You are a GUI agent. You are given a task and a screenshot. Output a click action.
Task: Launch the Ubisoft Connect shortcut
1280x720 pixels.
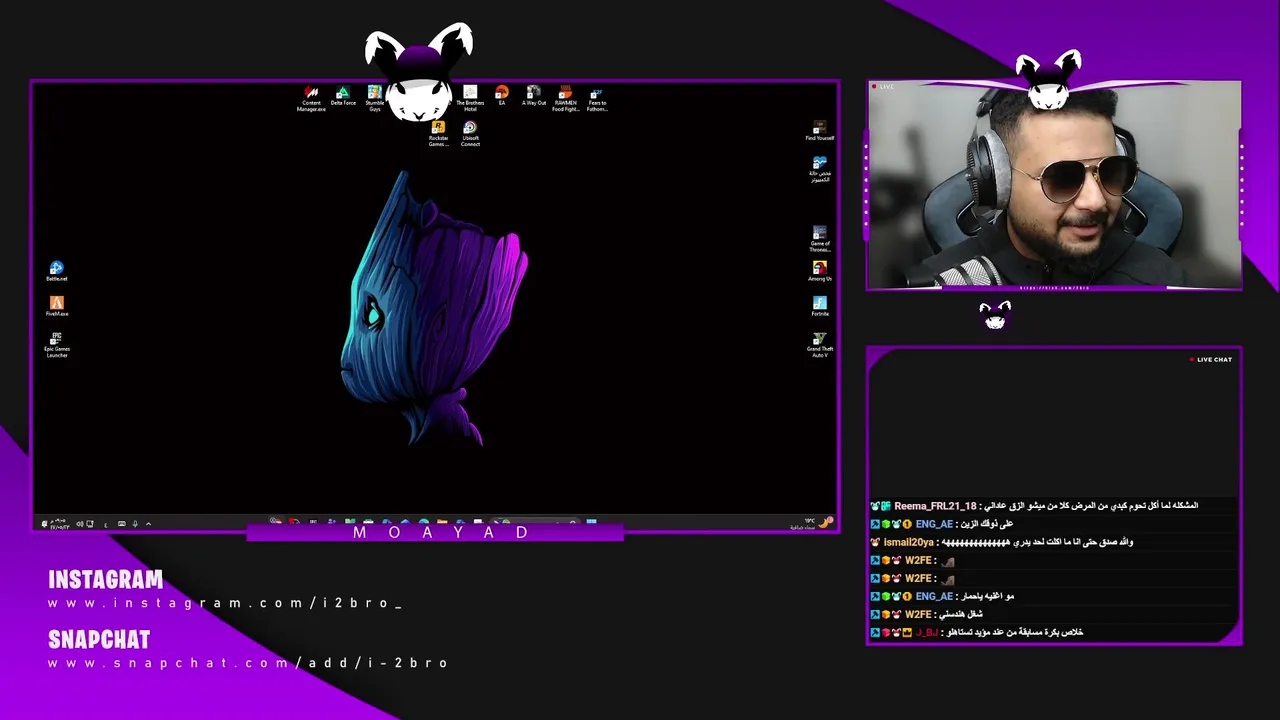tap(470, 134)
